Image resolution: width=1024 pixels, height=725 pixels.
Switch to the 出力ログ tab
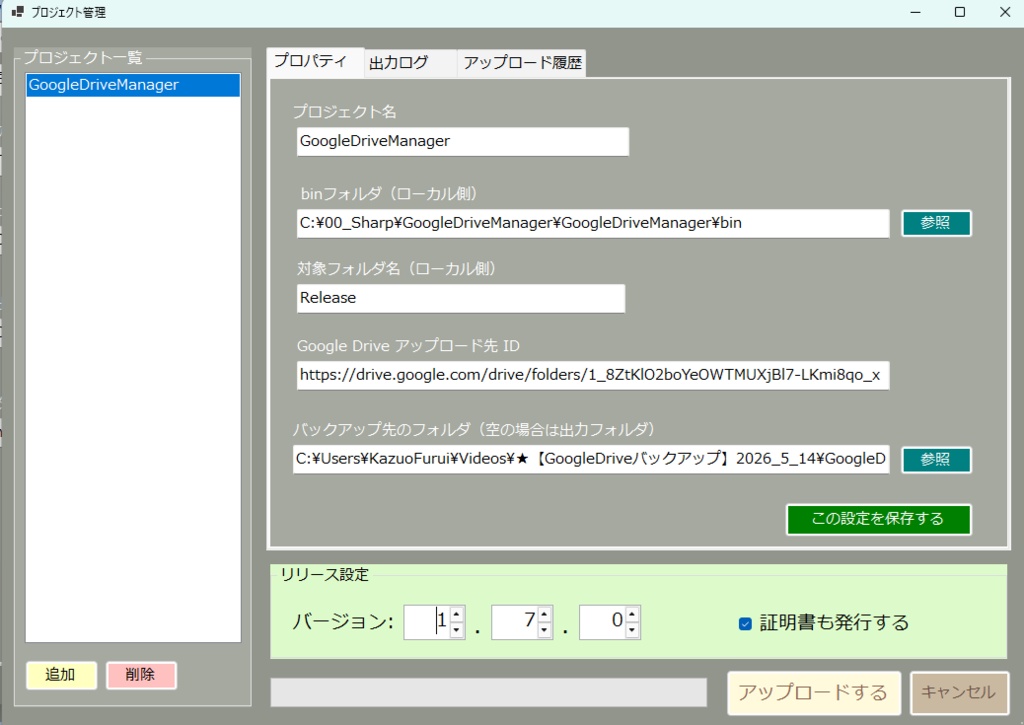point(409,63)
